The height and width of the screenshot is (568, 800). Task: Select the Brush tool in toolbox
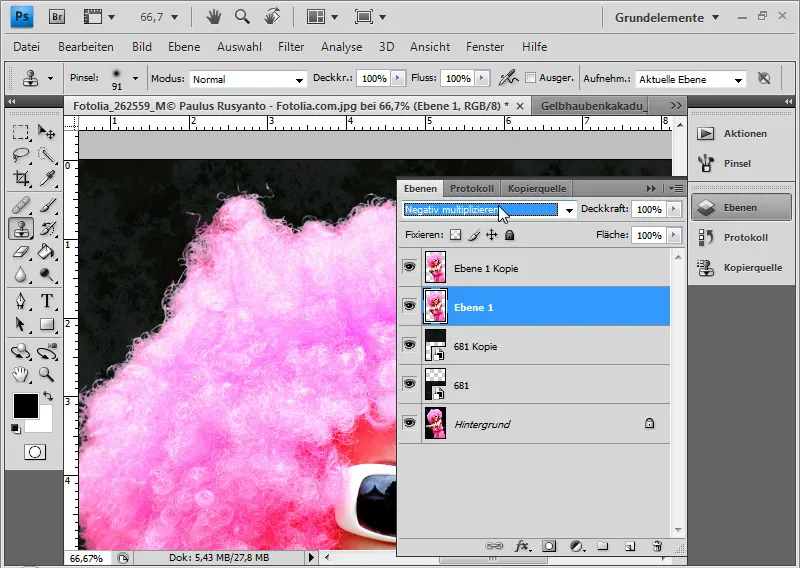(x=46, y=206)
